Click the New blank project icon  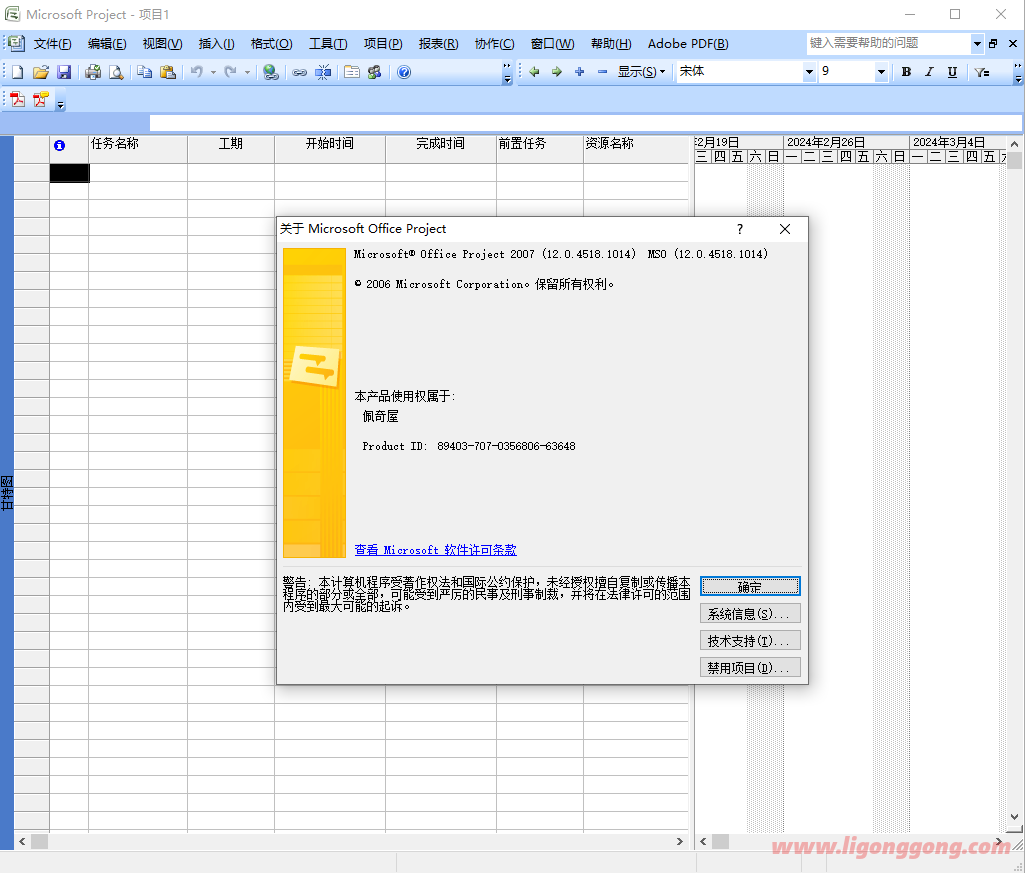tap(18, 72)
